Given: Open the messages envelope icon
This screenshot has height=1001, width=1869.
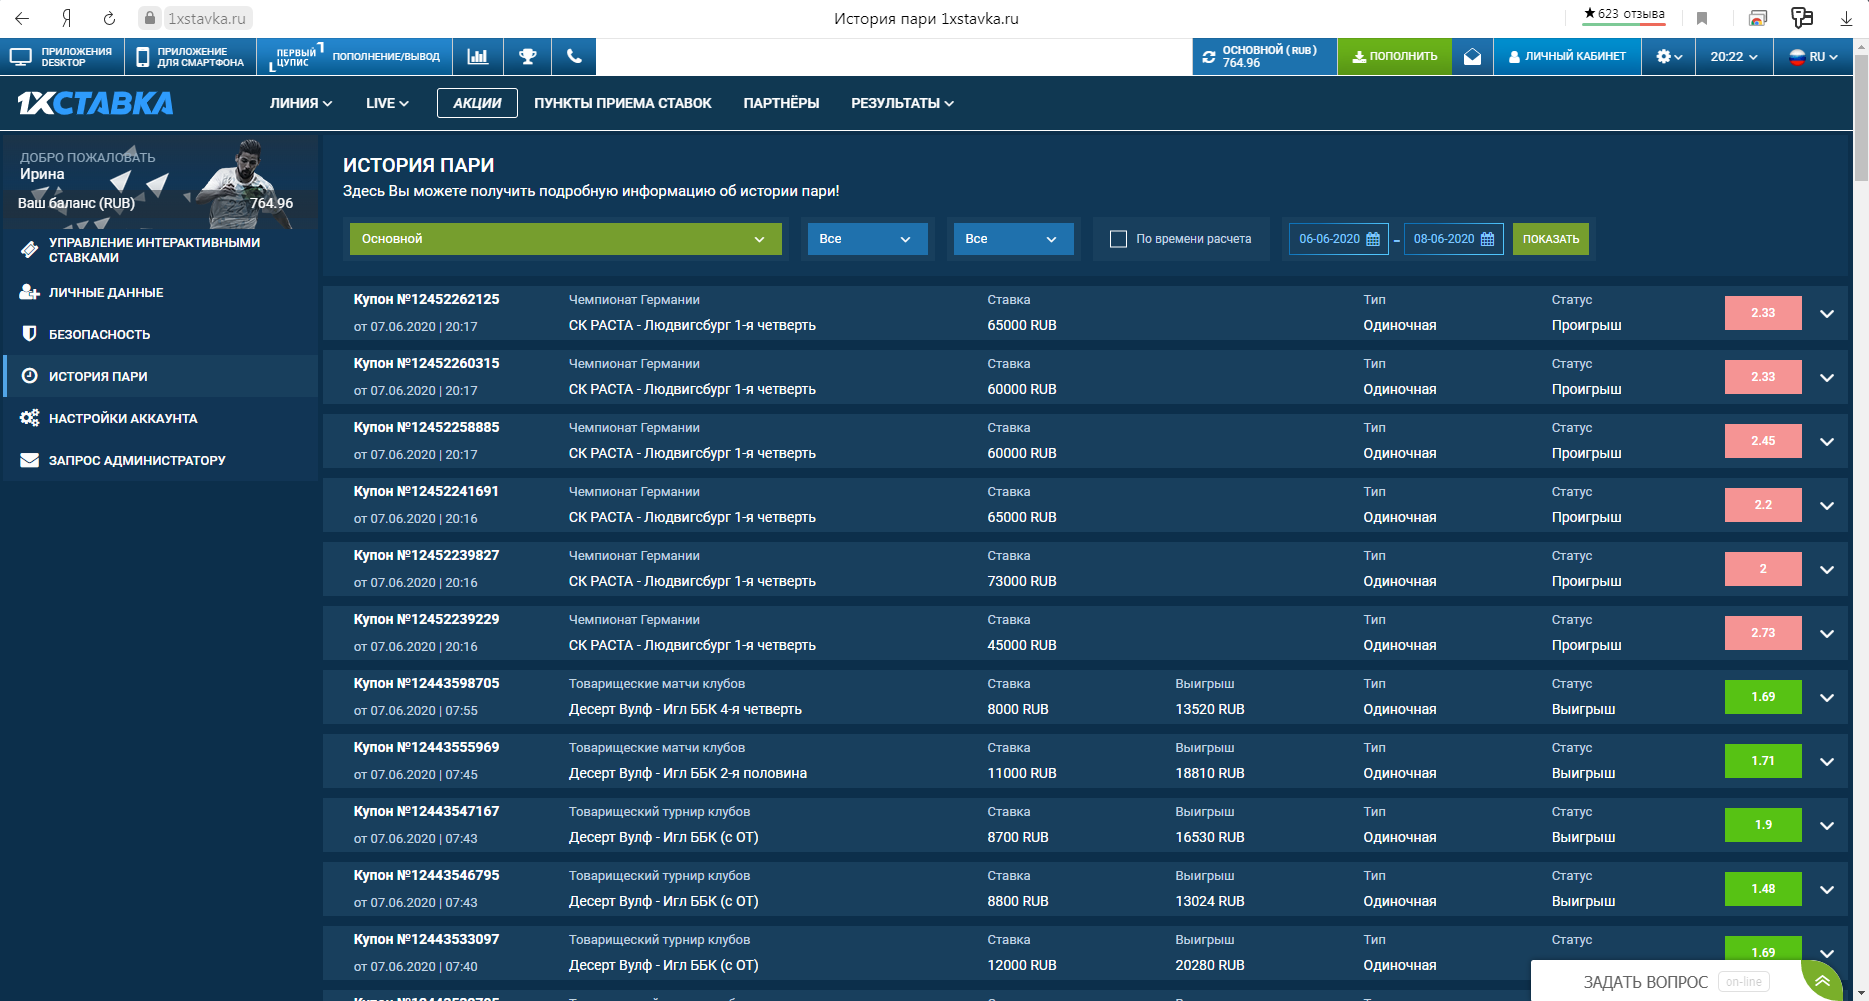Looking at the screenshot, I should click(1472, 57).
